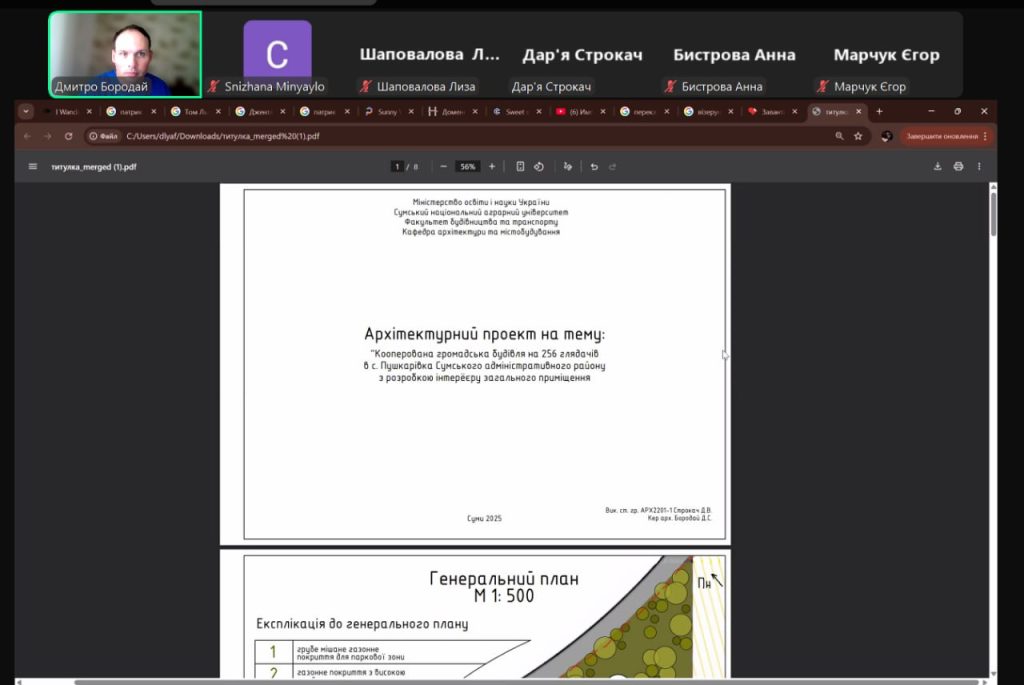Viewport: 1024px width, 685px height.
Task: Close the Sunny tab
Action: [x=411, y=112]
